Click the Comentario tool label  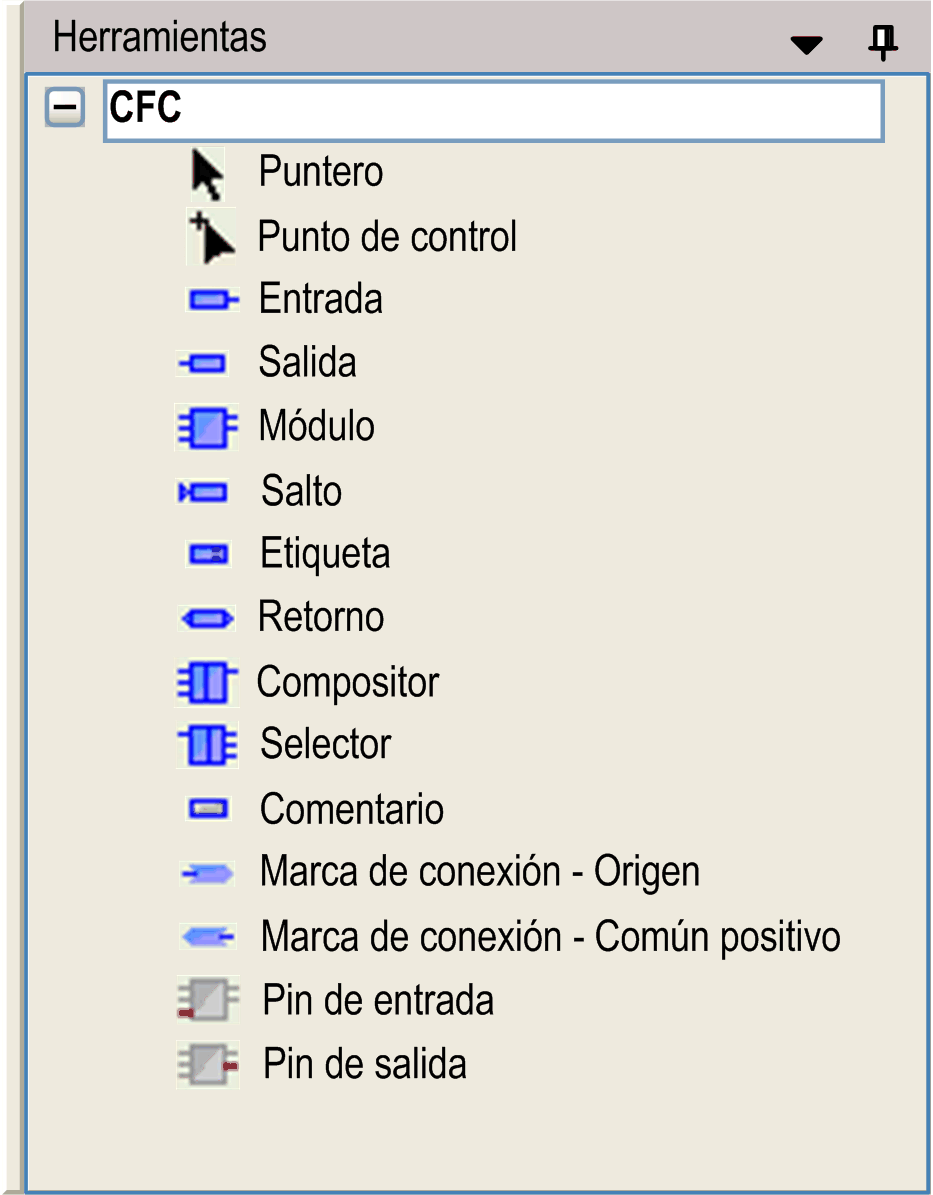point(351,809)
